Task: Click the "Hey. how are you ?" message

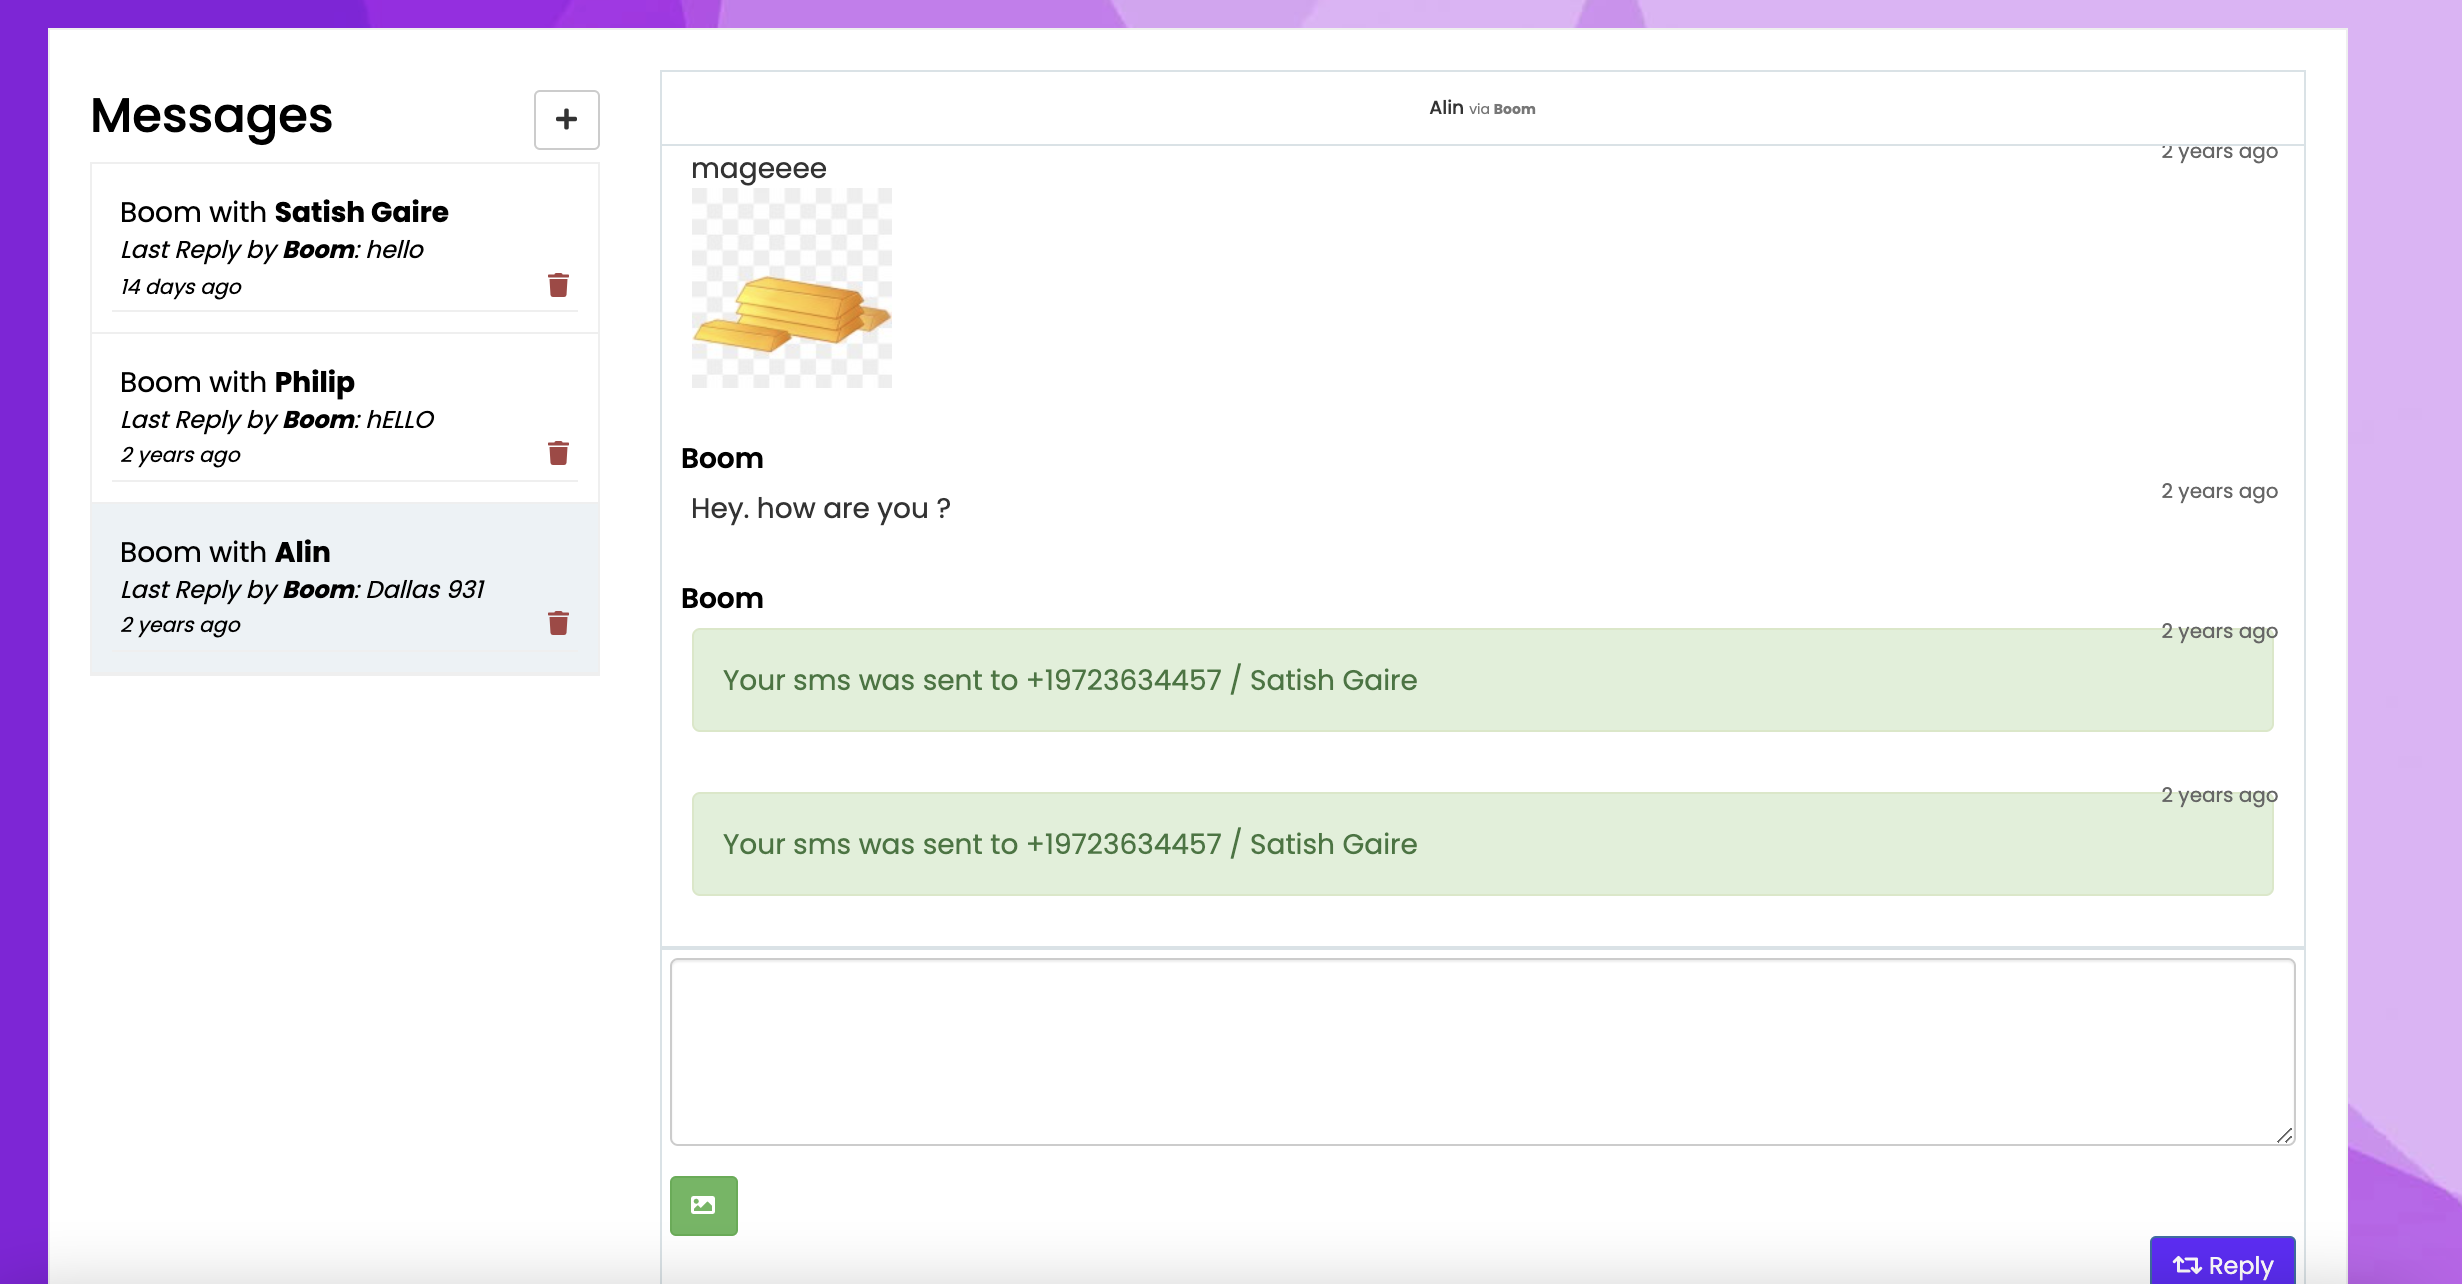Action: click(820, 509)
